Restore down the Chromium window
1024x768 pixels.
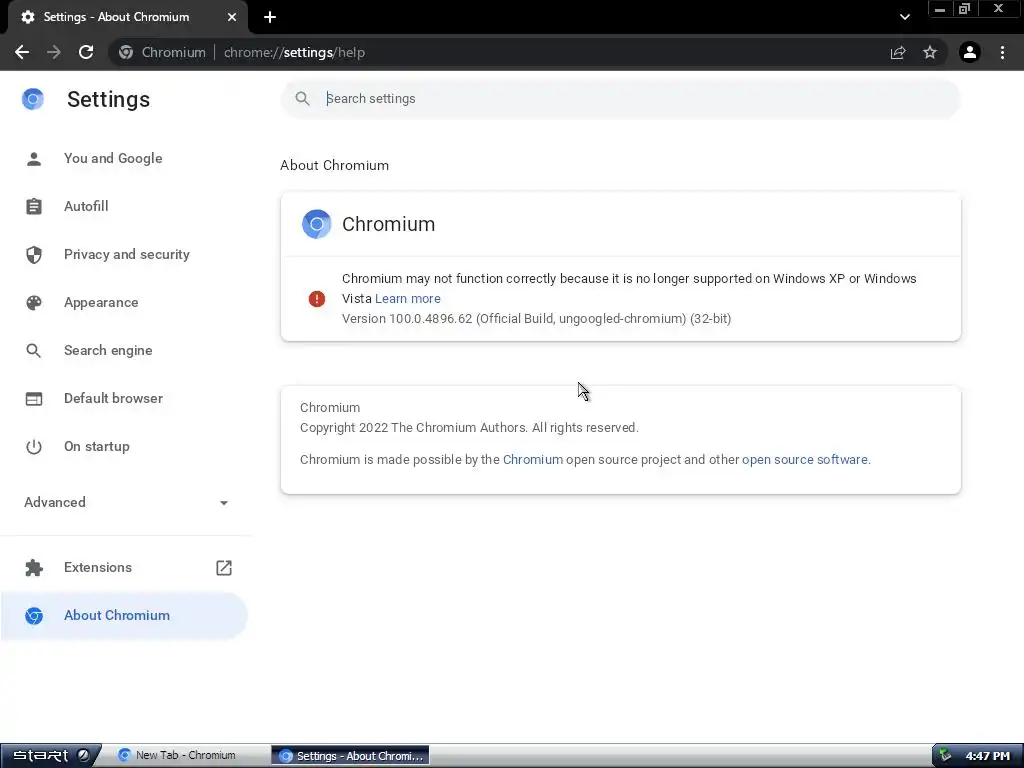coord(965,9)
